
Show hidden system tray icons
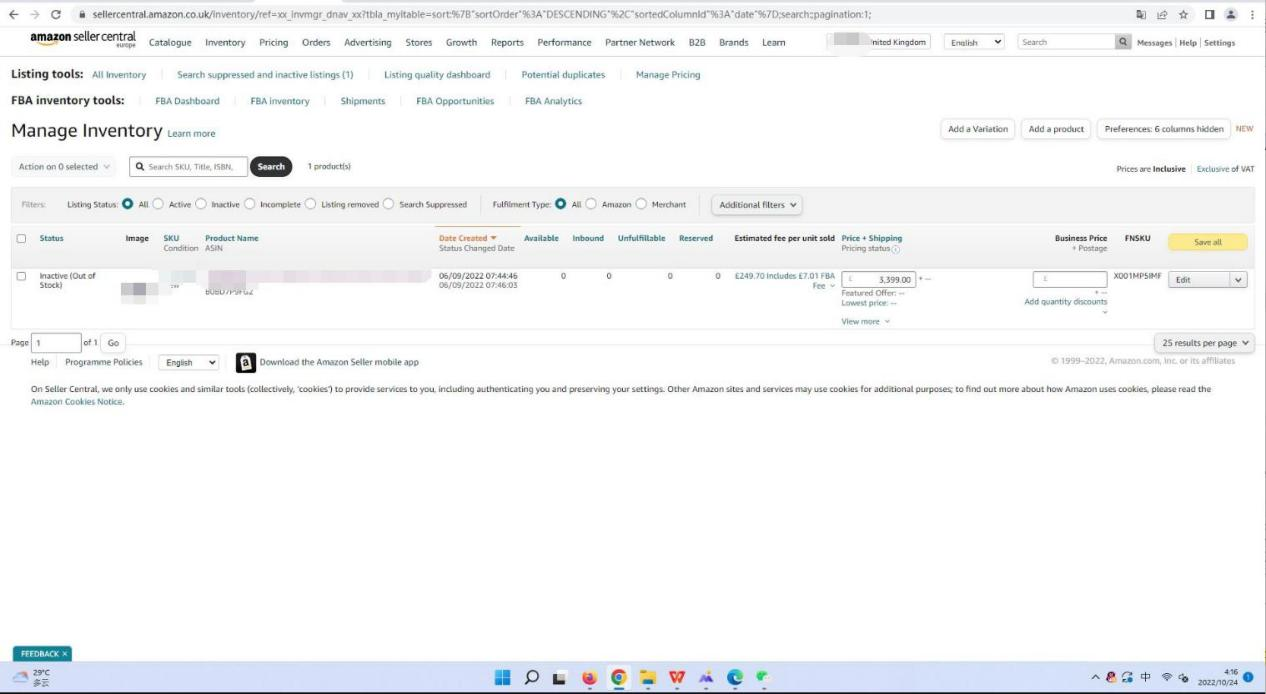coord(1096,677)
